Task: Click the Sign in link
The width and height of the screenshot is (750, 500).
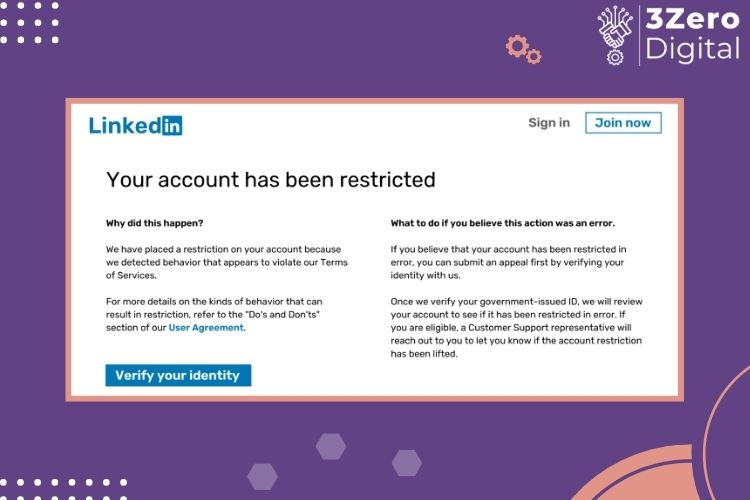Action: [549, 123]
